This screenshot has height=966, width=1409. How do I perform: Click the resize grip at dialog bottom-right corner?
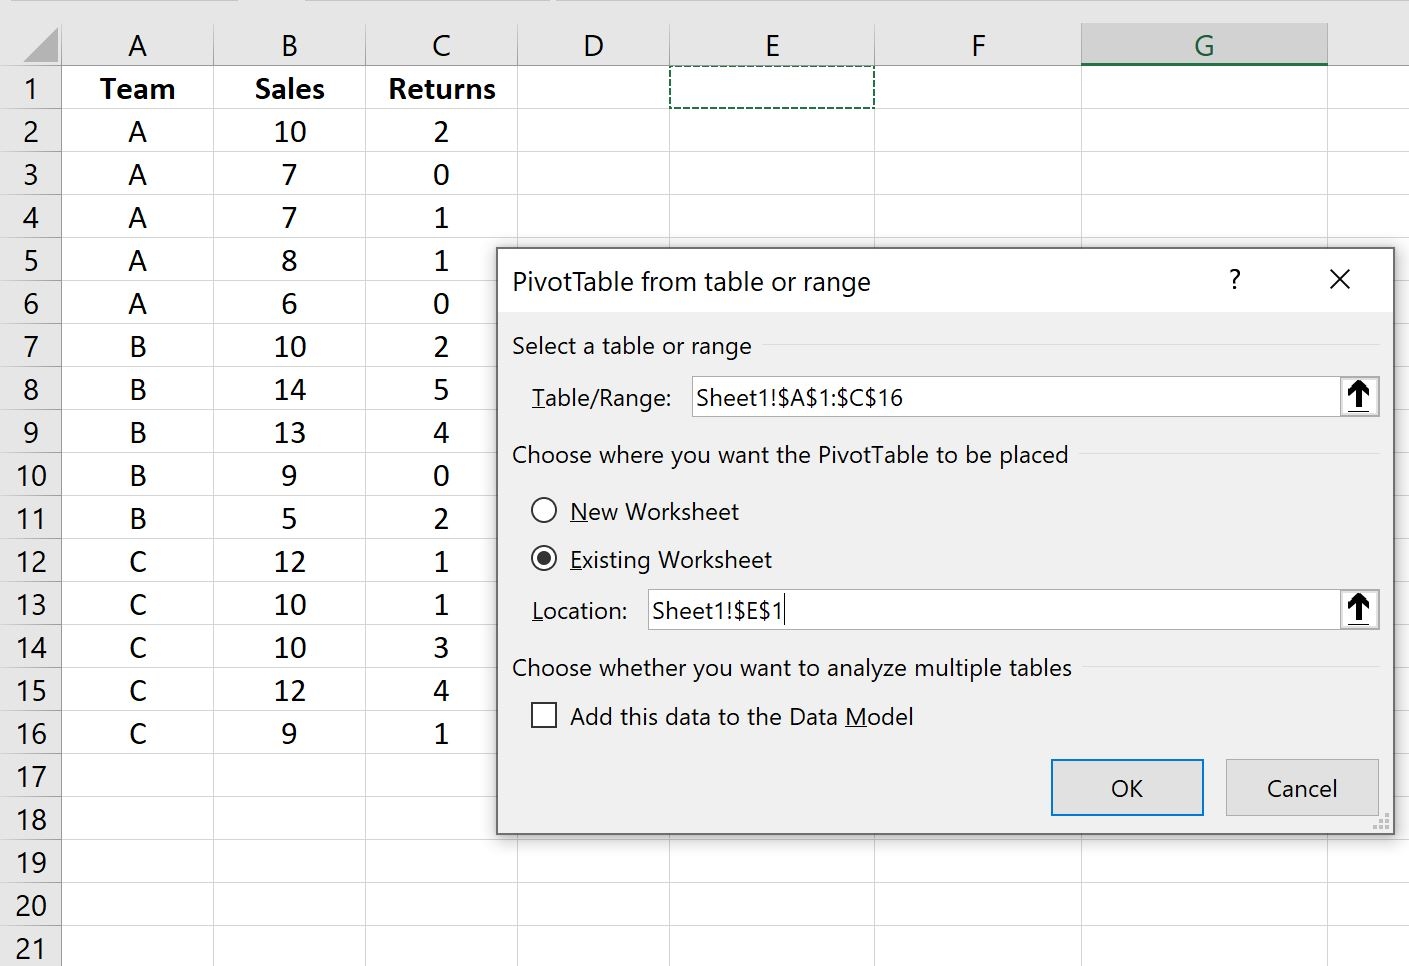(x=1381, y=822)
